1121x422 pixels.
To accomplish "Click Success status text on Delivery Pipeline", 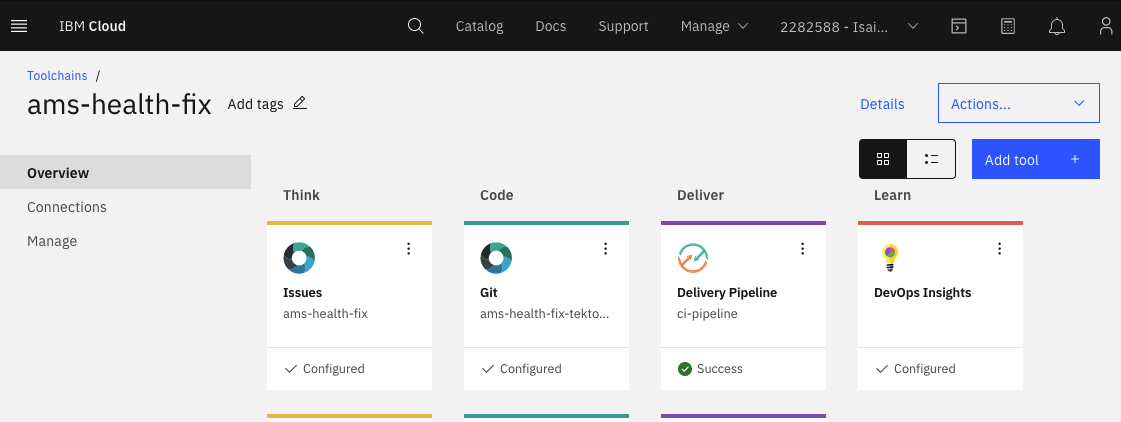I will (720, 369).
